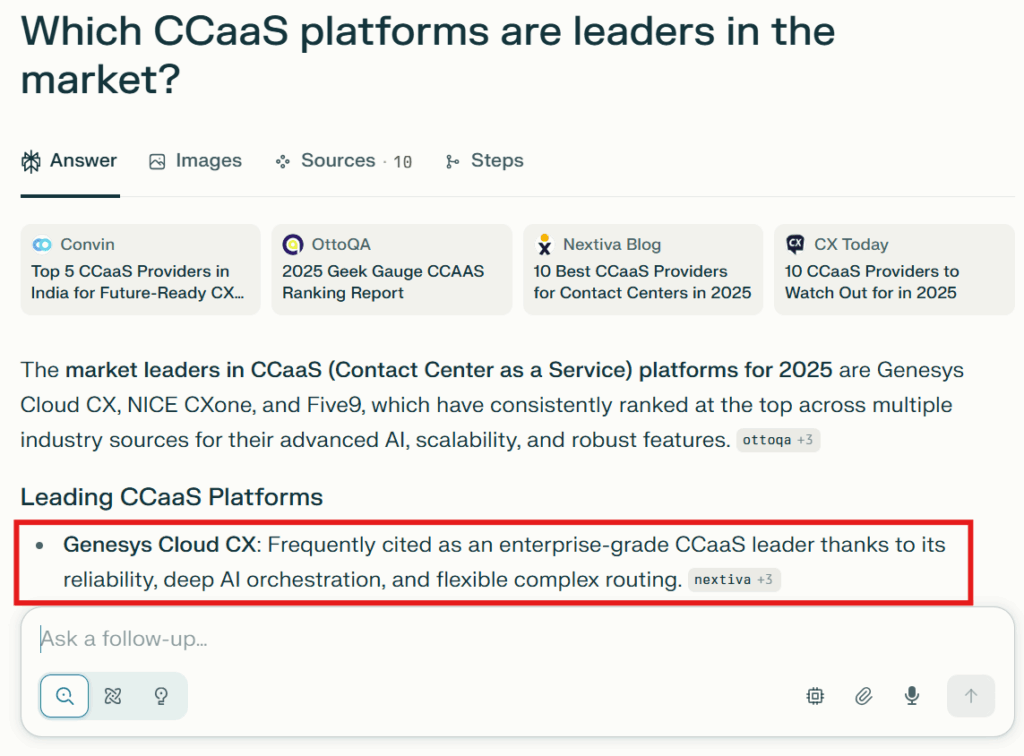Open the OttoQA source card
Viewport: 1024px width, 756px height.
point(392,269)
